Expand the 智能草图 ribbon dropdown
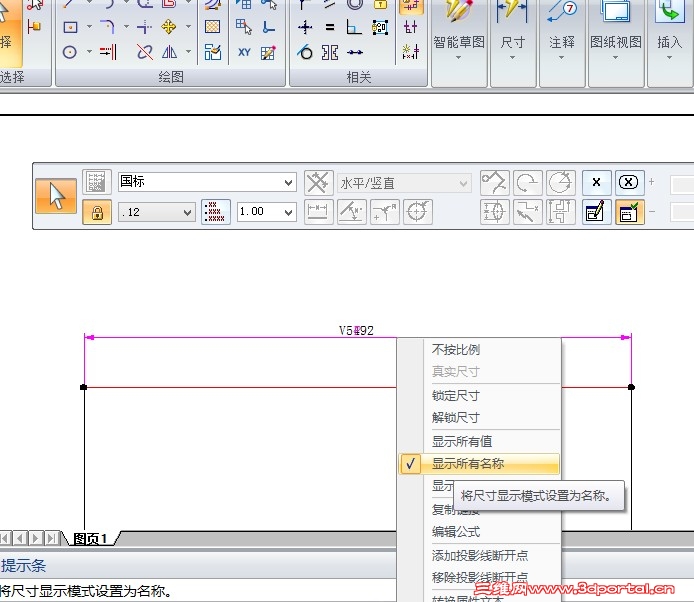 click(x=459, y=58)
